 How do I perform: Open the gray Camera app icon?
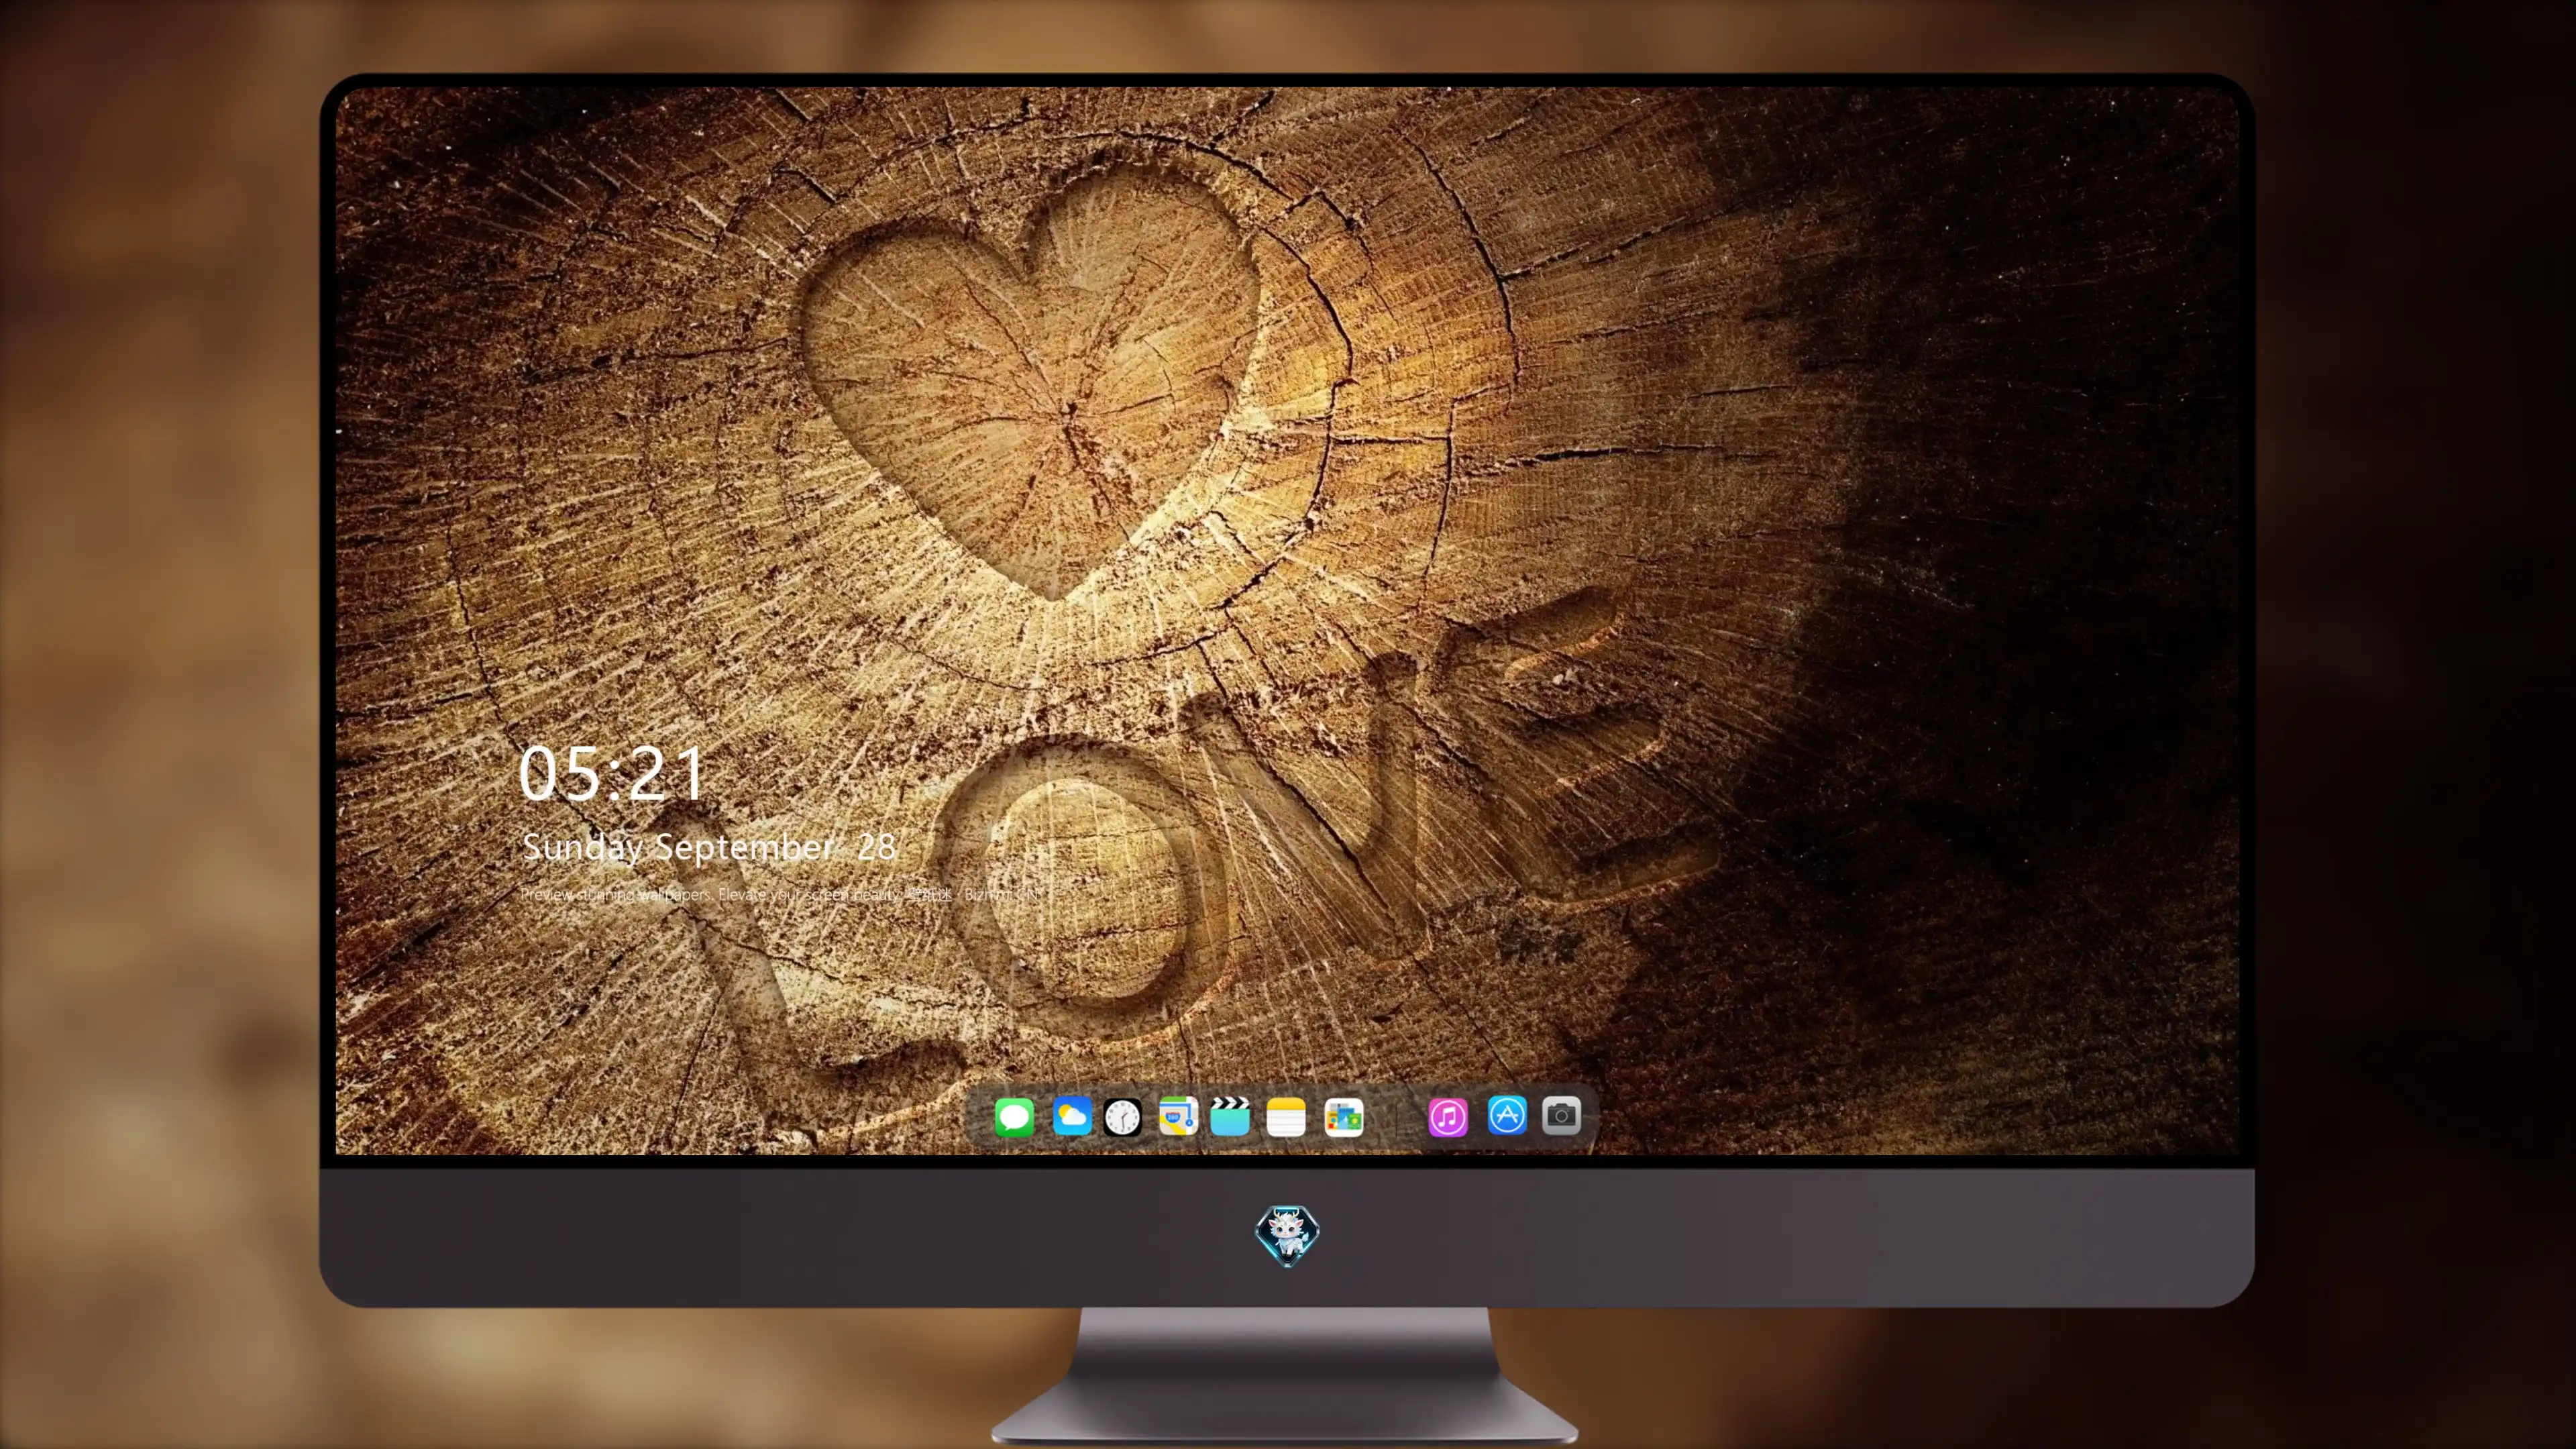[1561, 1115]
